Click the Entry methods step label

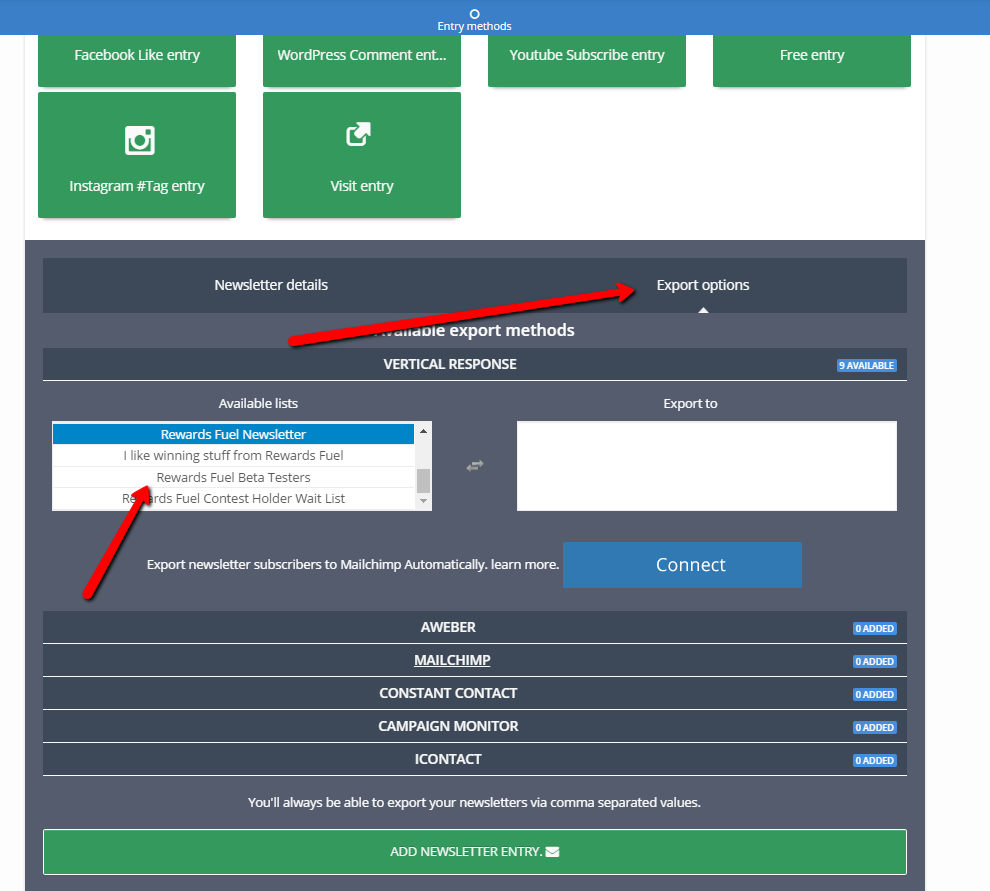(x=475, y=26)
